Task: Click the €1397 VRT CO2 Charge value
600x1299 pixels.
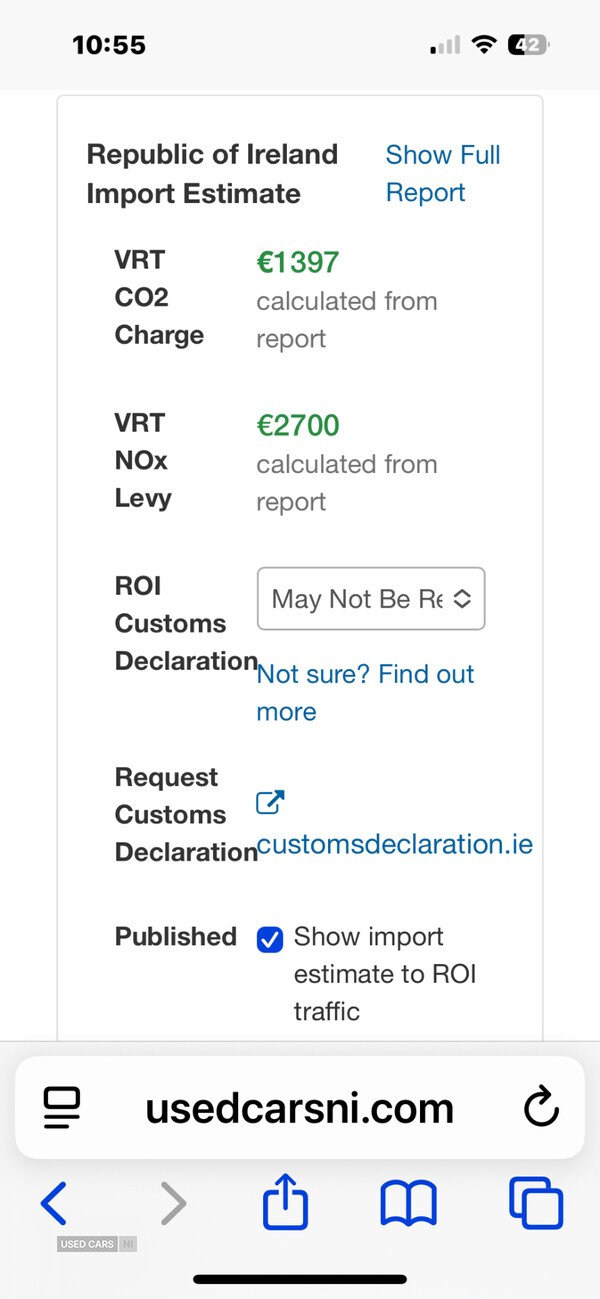Action: pos(298,262)
